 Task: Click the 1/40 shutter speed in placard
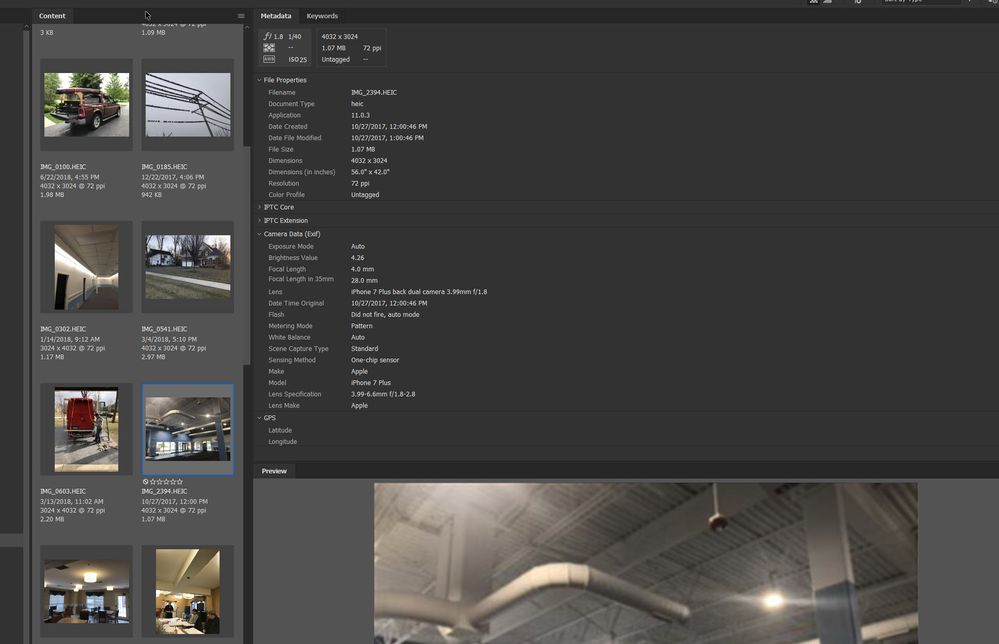[x=294, y=36]
